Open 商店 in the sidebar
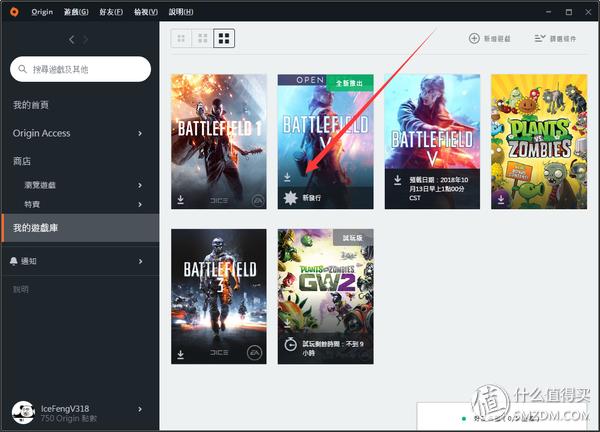600x432 pixels. tap(22, 161)
